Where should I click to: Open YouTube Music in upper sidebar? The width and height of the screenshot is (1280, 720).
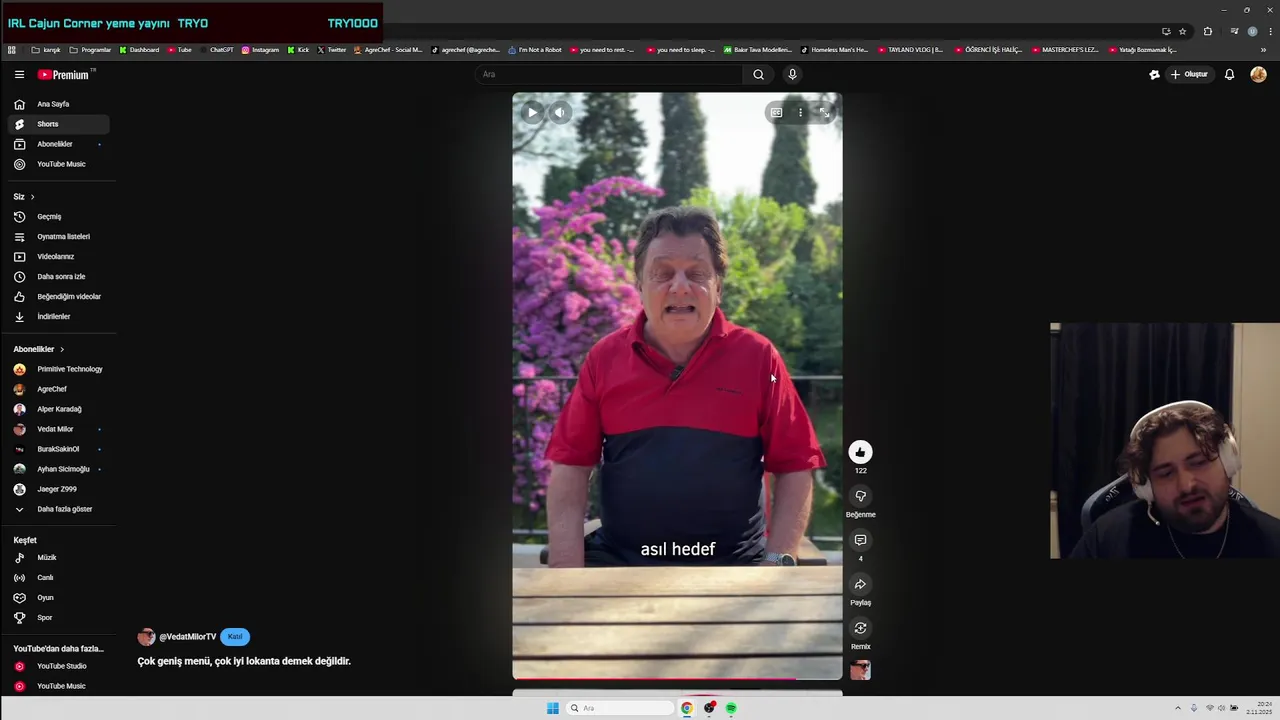click(x=59, y=164)
